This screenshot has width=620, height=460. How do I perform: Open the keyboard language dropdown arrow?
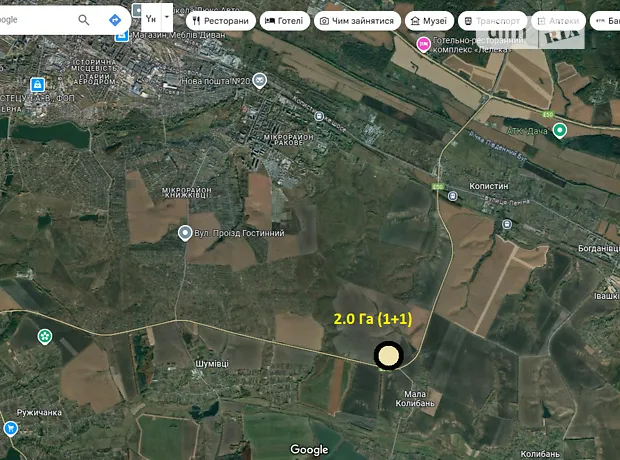coord(167,17)
